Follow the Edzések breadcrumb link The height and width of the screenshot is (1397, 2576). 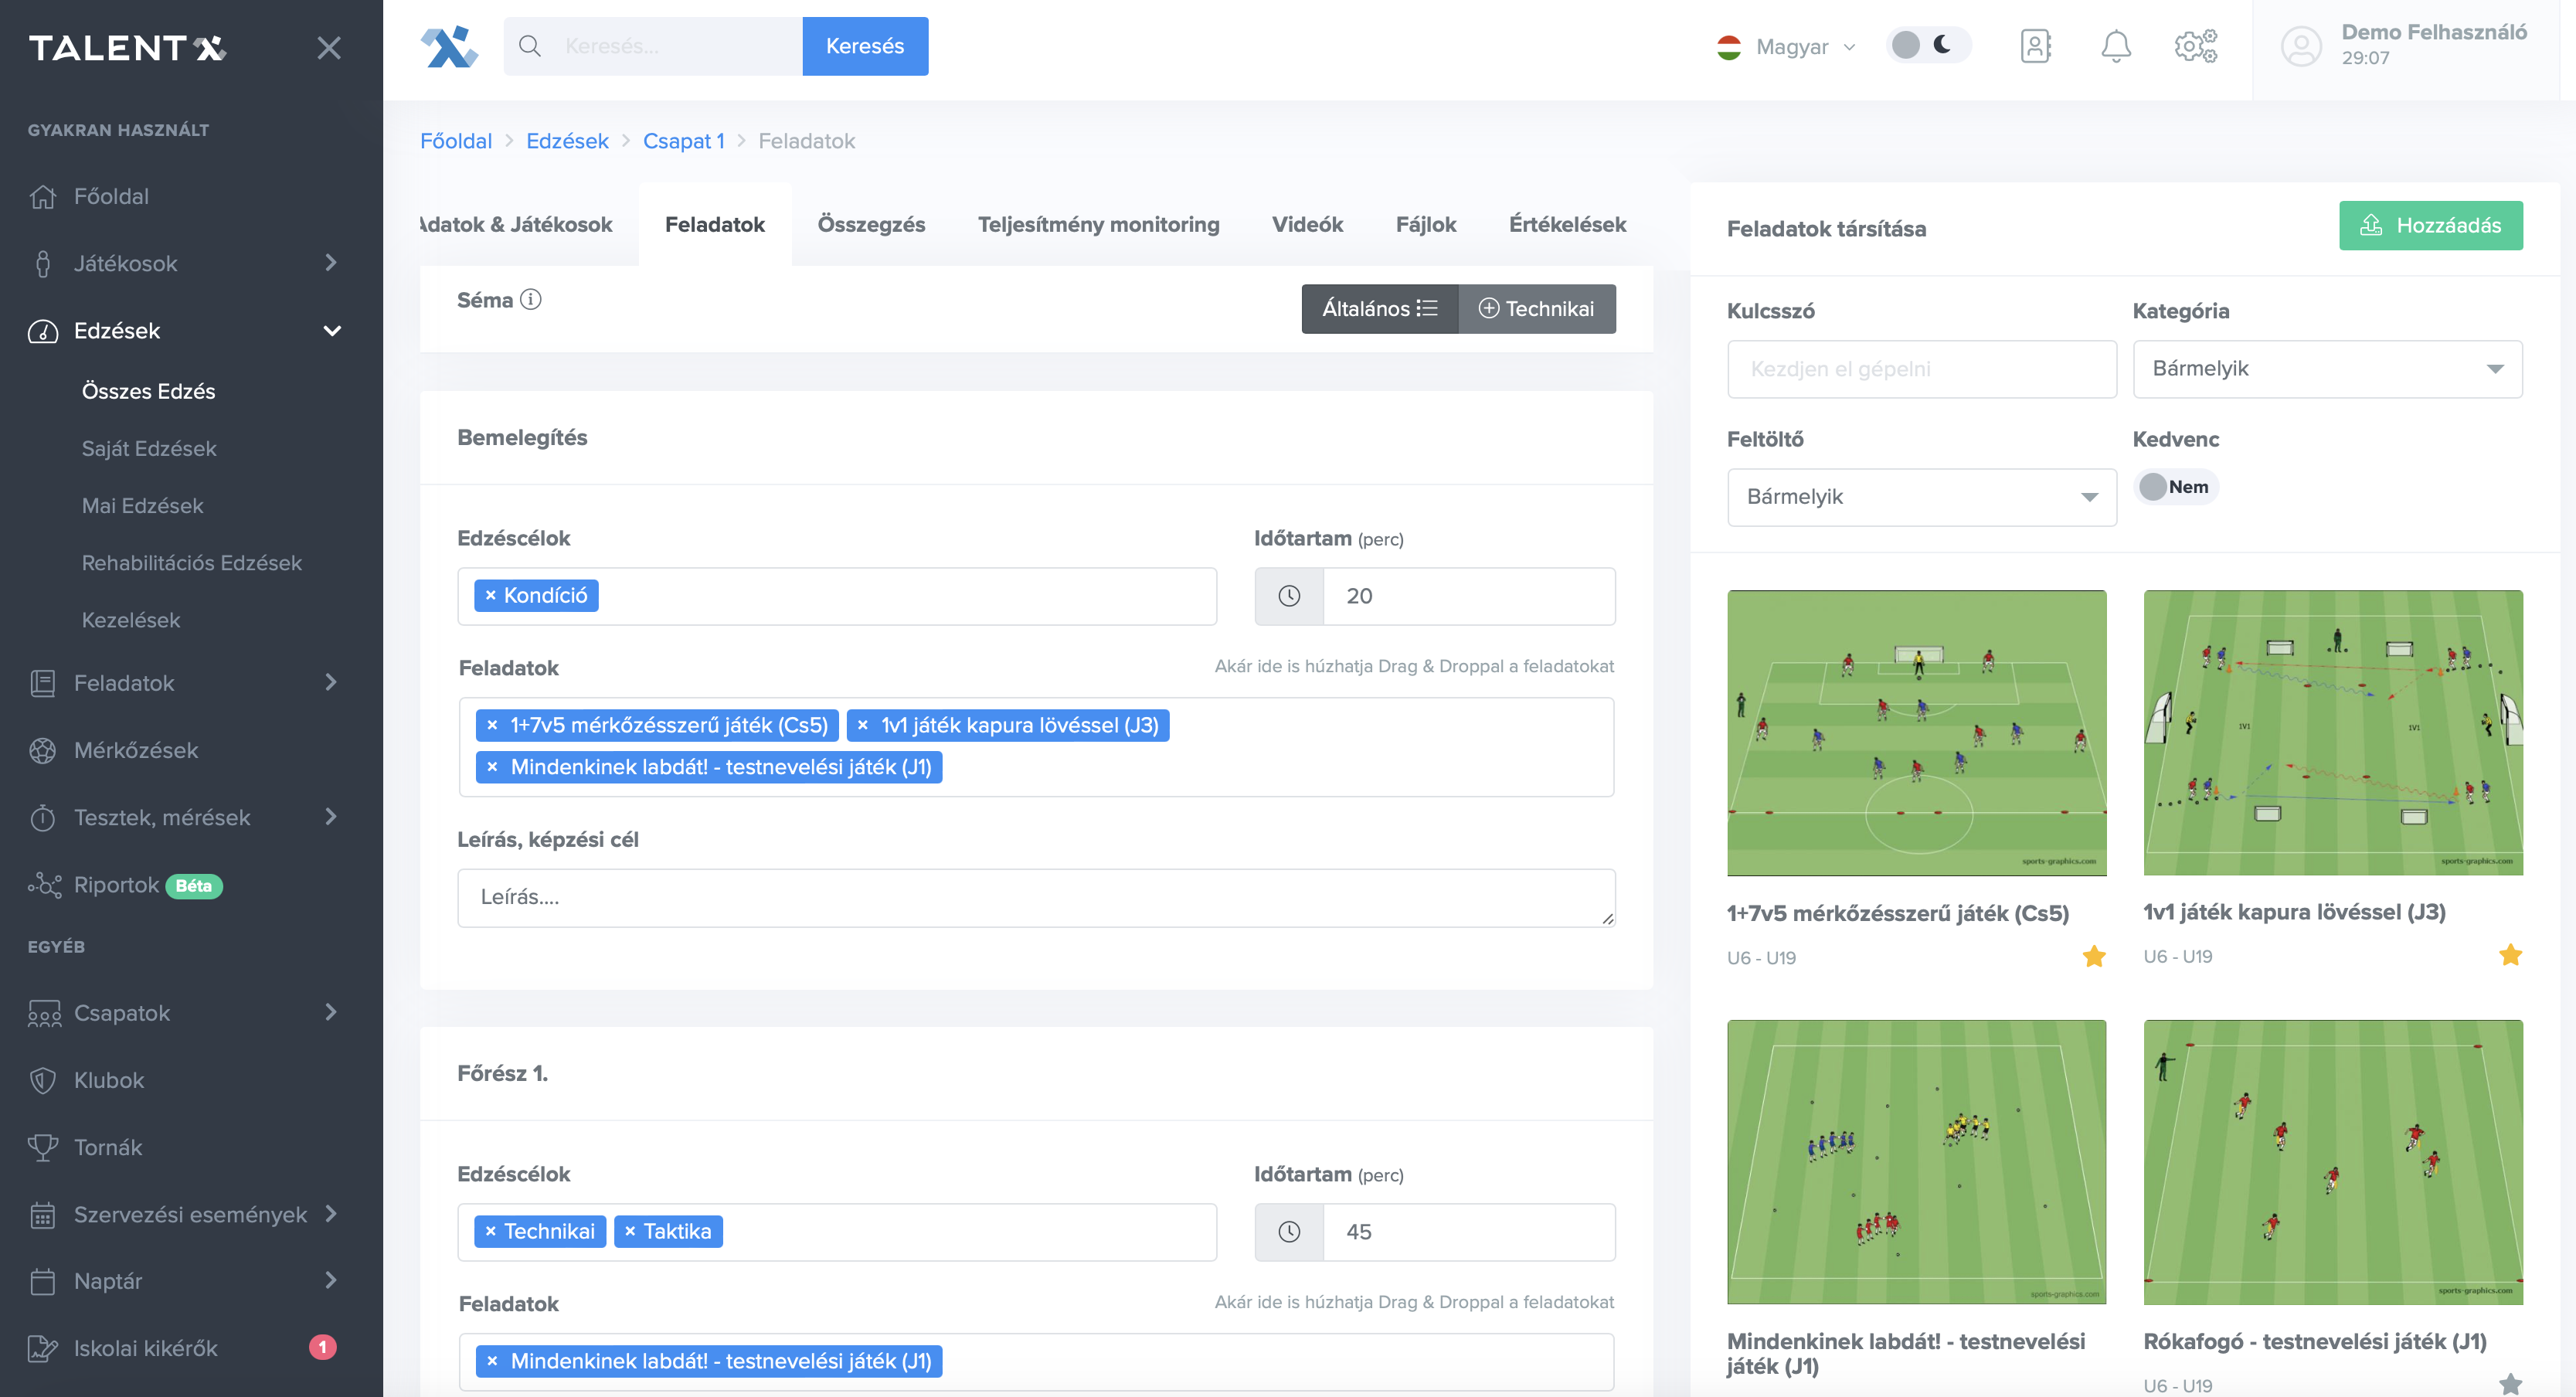[x=567, y=141]
